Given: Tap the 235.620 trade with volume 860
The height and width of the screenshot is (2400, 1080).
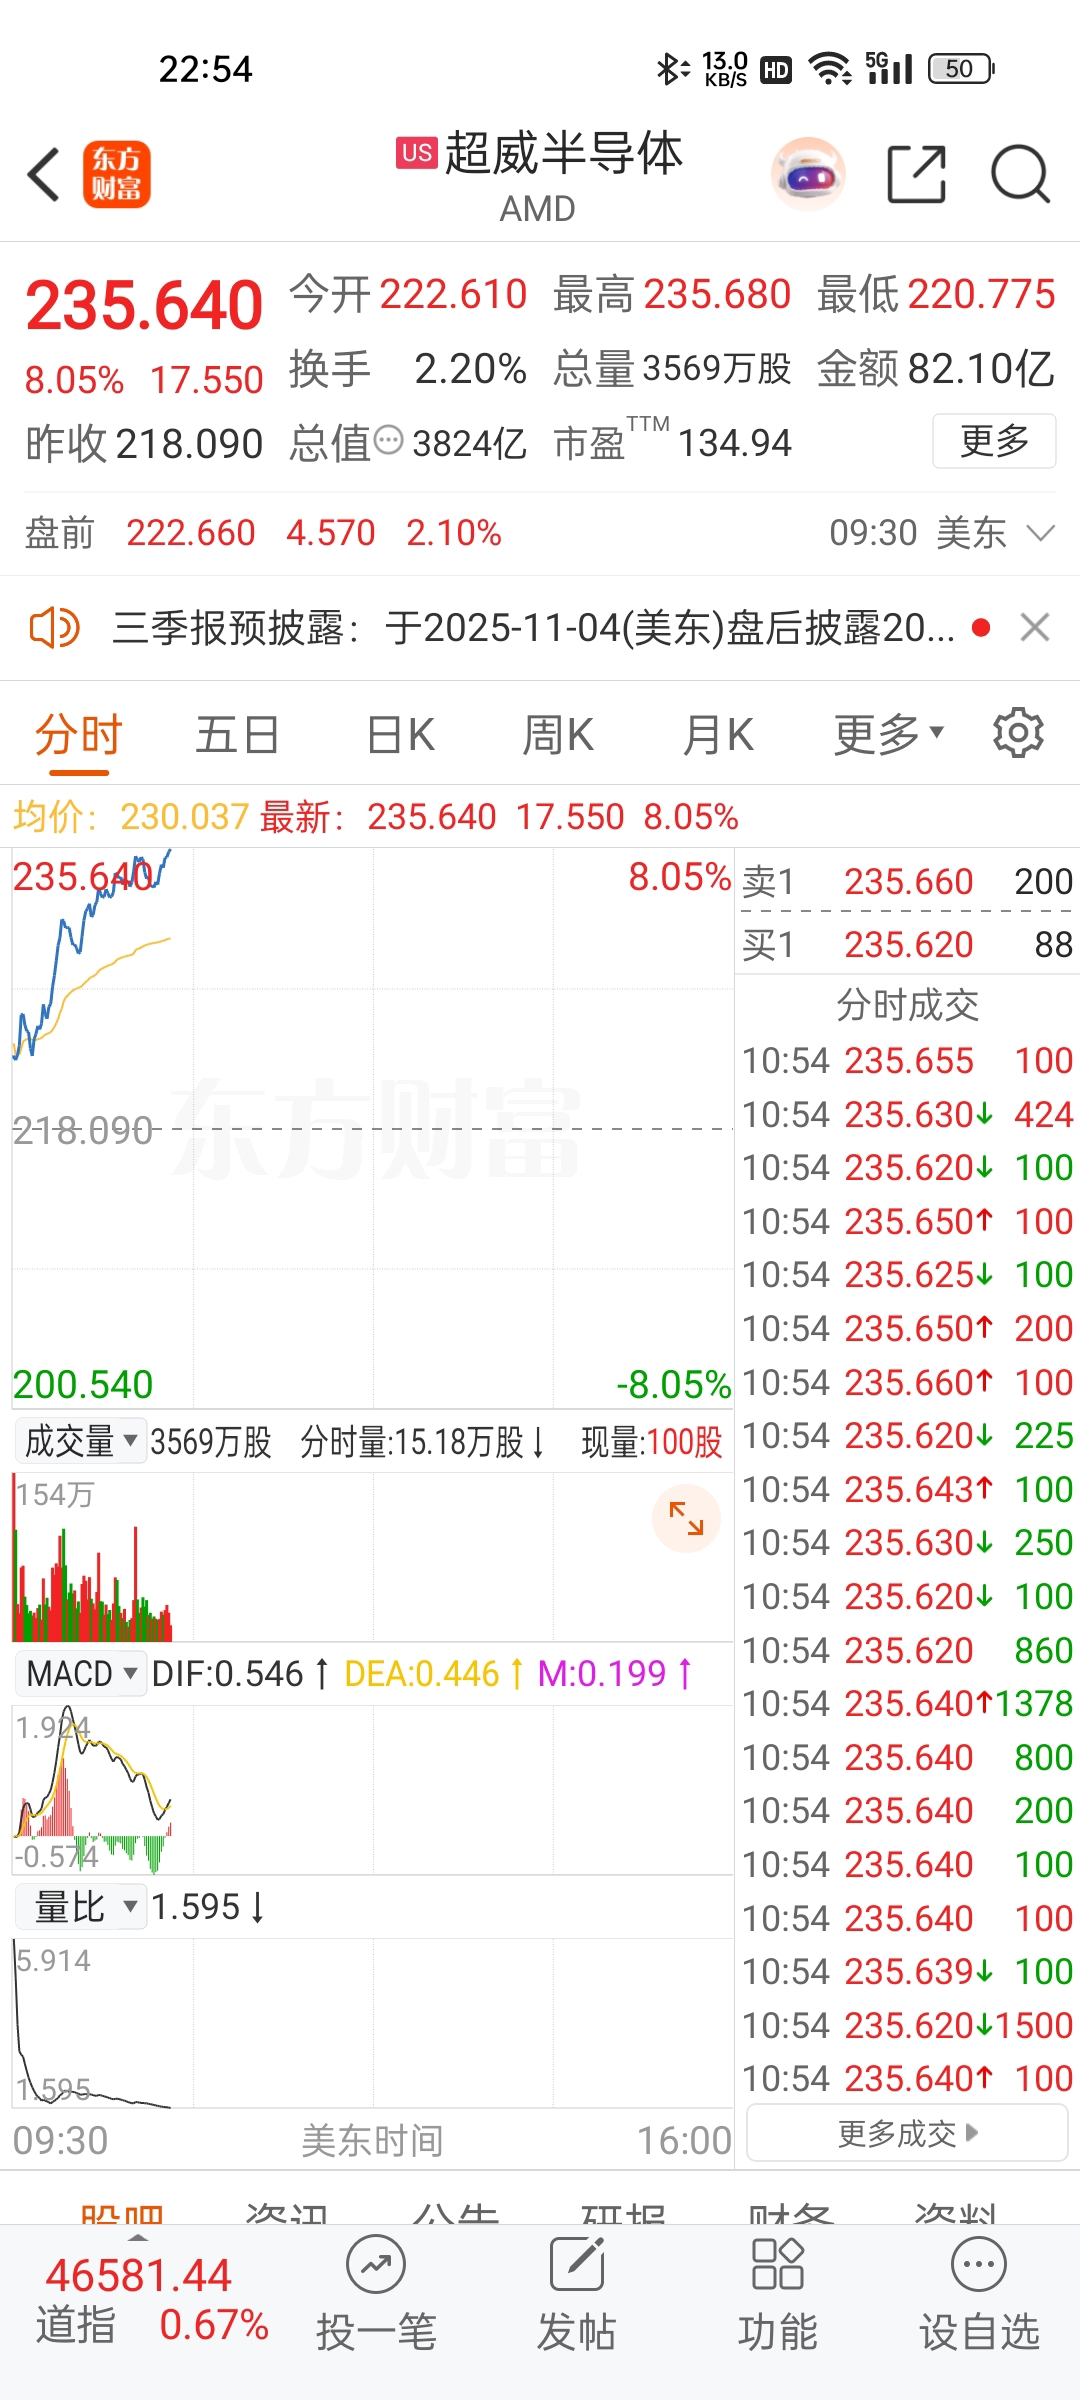Looking at the screenshot, I should click(x=907, y=1650).
